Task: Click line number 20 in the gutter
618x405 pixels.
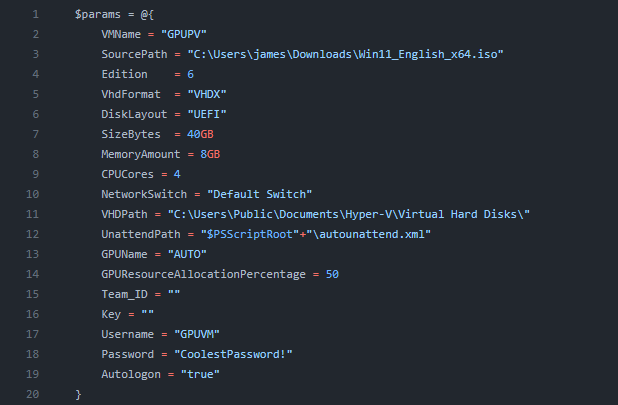Action: tap(32, 395)
